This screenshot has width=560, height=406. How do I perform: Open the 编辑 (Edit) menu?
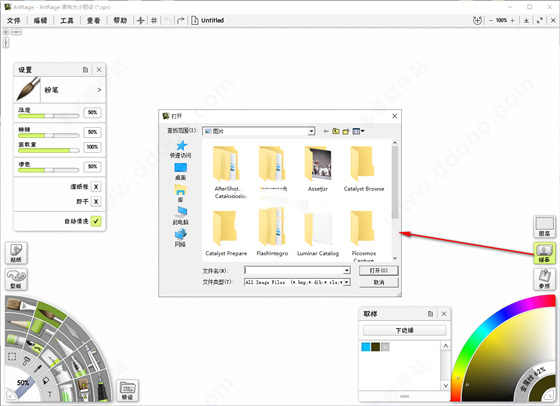40,20
